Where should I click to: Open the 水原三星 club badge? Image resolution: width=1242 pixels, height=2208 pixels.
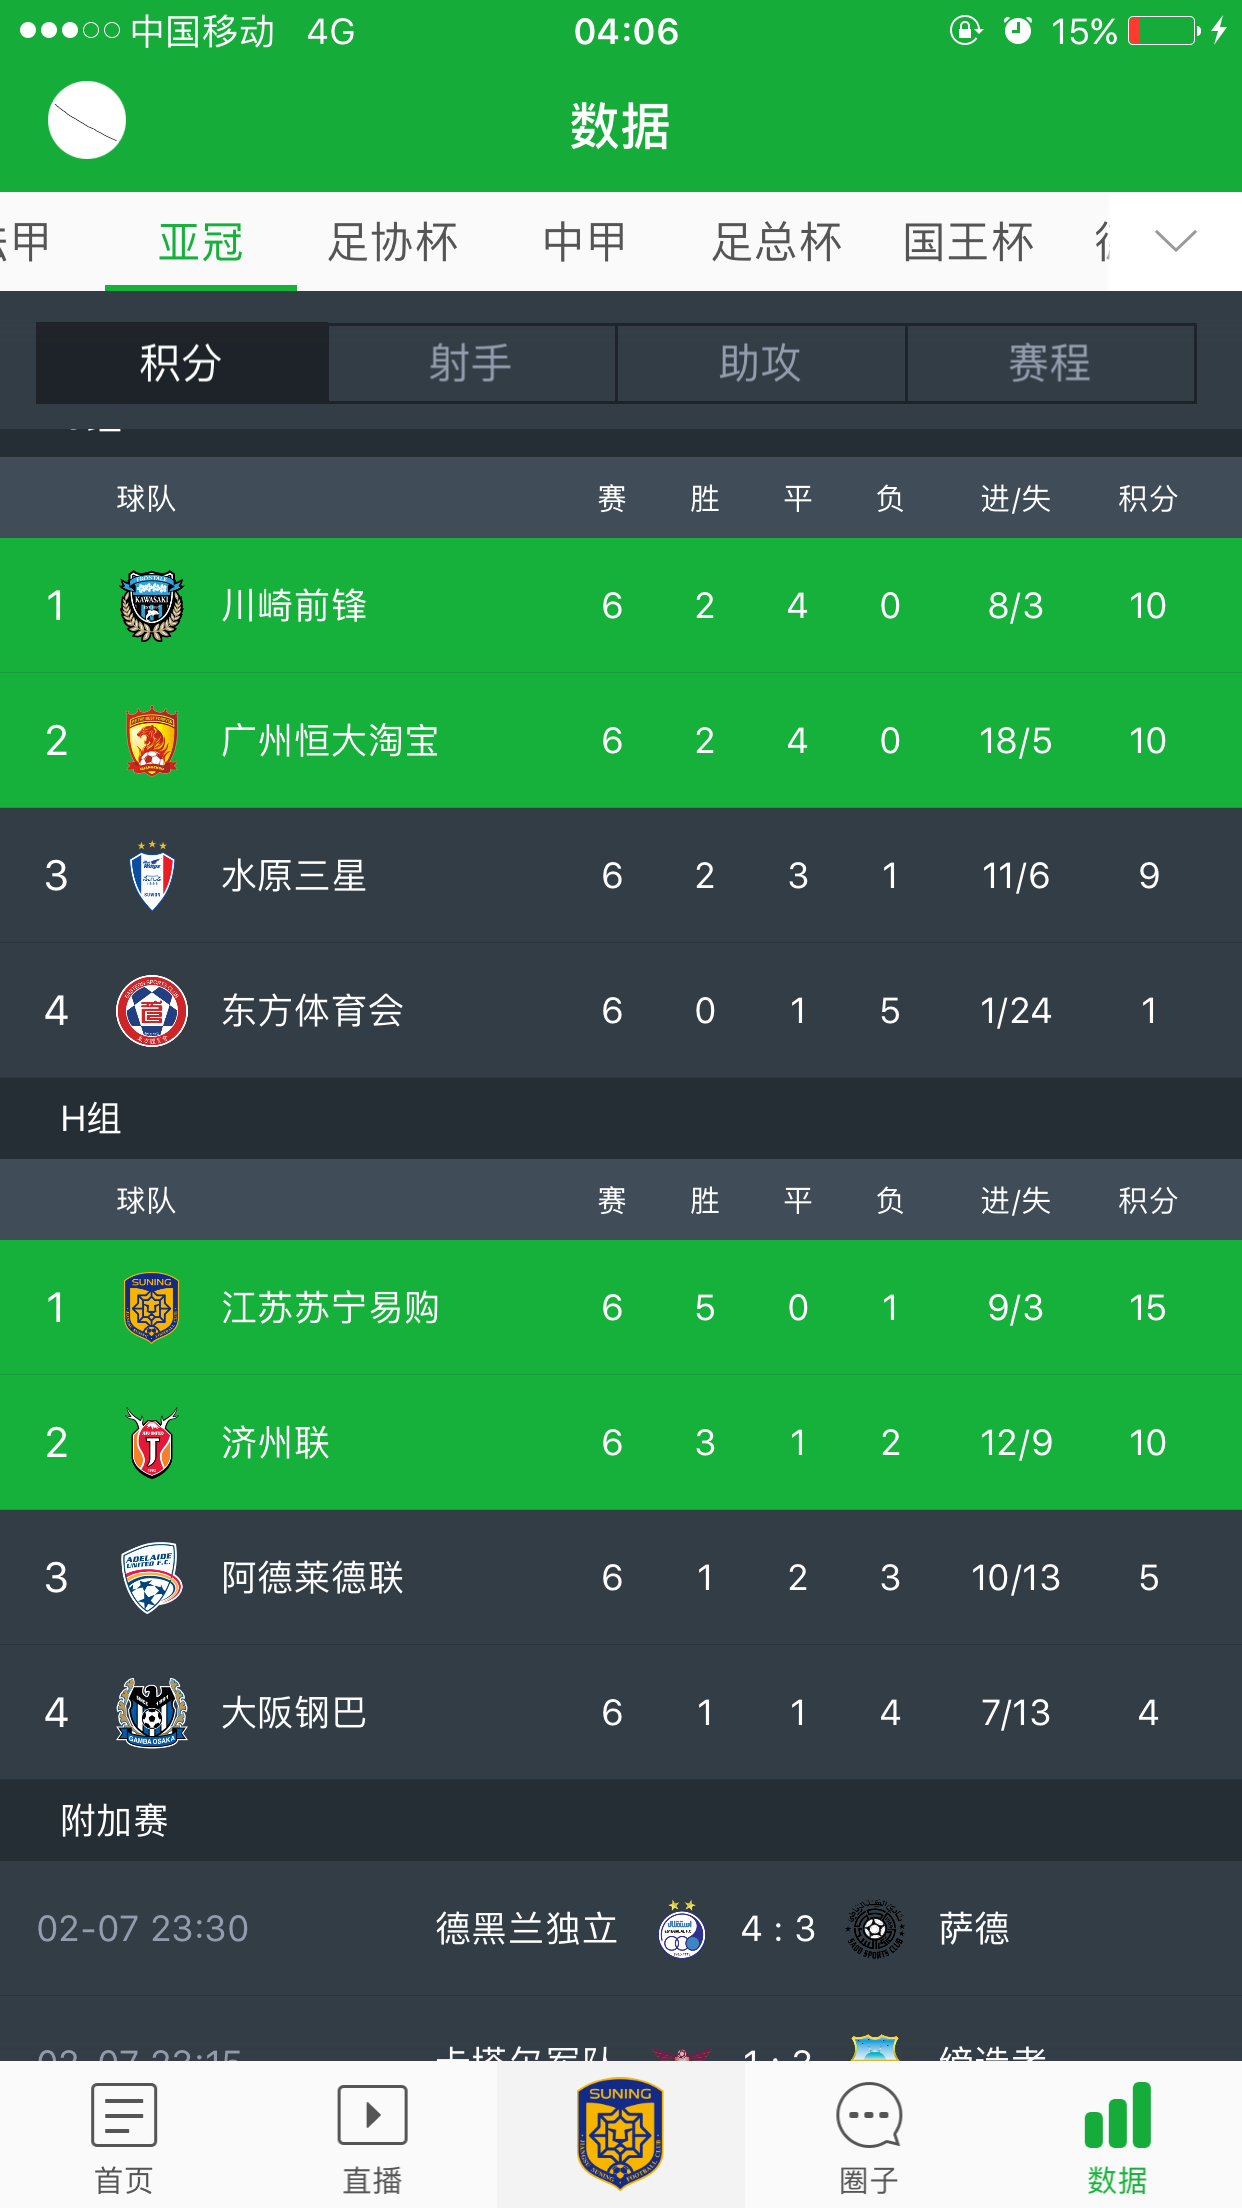(x=152, y=876)
